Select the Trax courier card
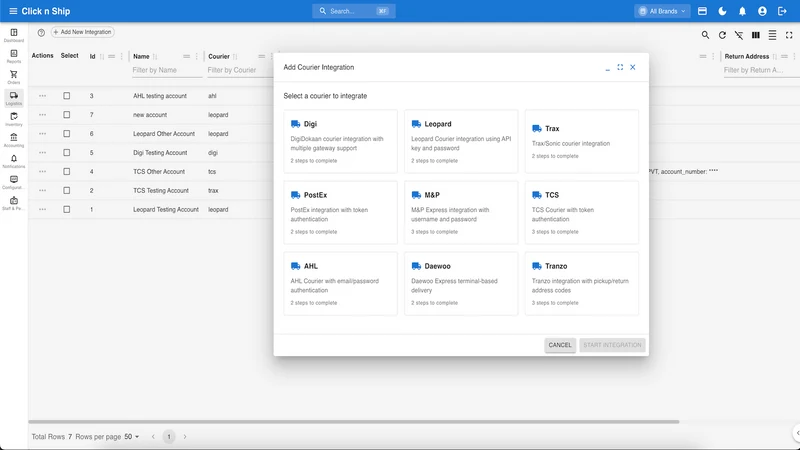The width and height of the screenshot is (800, 450). (x=582, y=141)
